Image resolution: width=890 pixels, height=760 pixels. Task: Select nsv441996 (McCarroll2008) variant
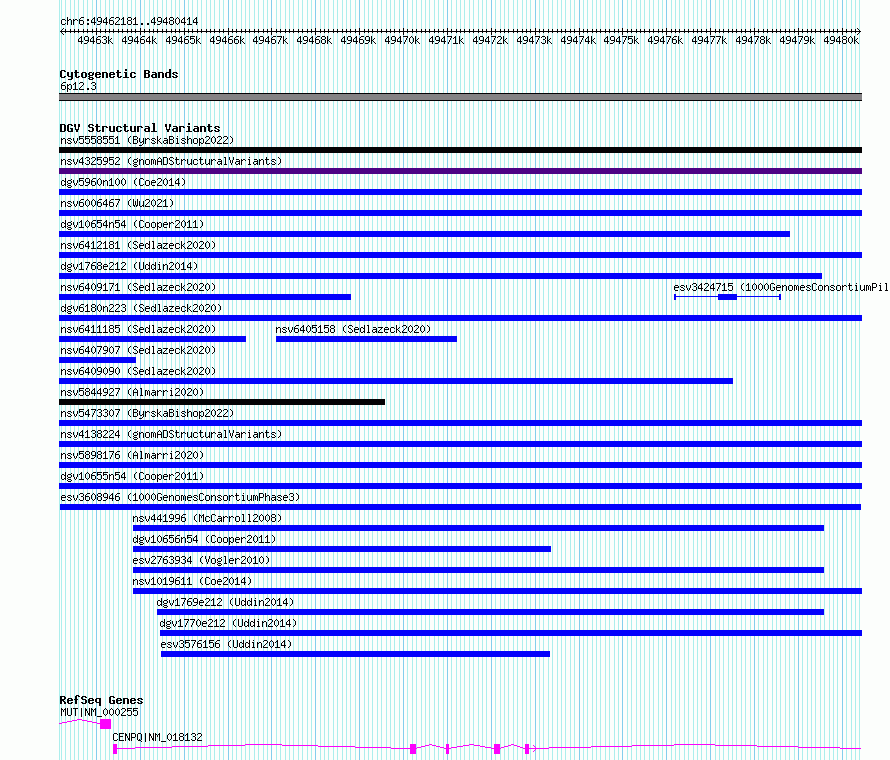pyautogui.click(x=207, y=518)
